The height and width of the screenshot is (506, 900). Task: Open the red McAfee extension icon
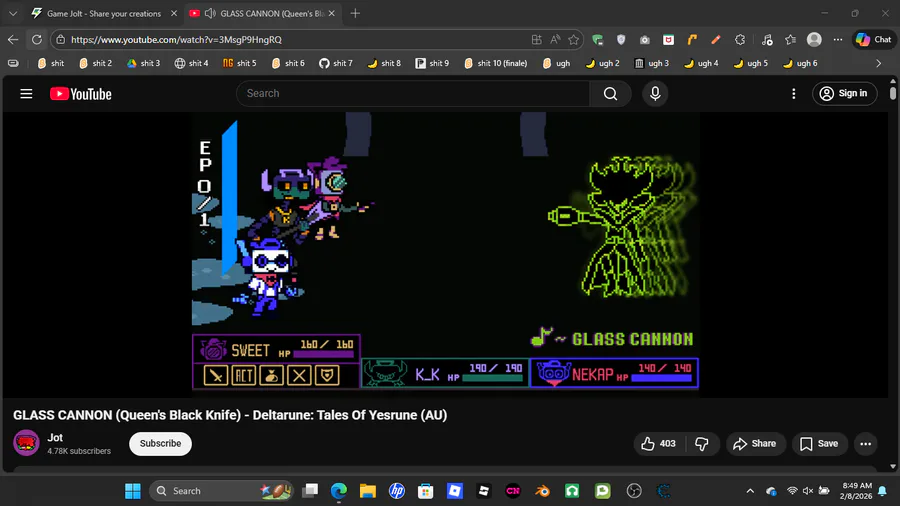pyautogui.click(x=669, y=40)
